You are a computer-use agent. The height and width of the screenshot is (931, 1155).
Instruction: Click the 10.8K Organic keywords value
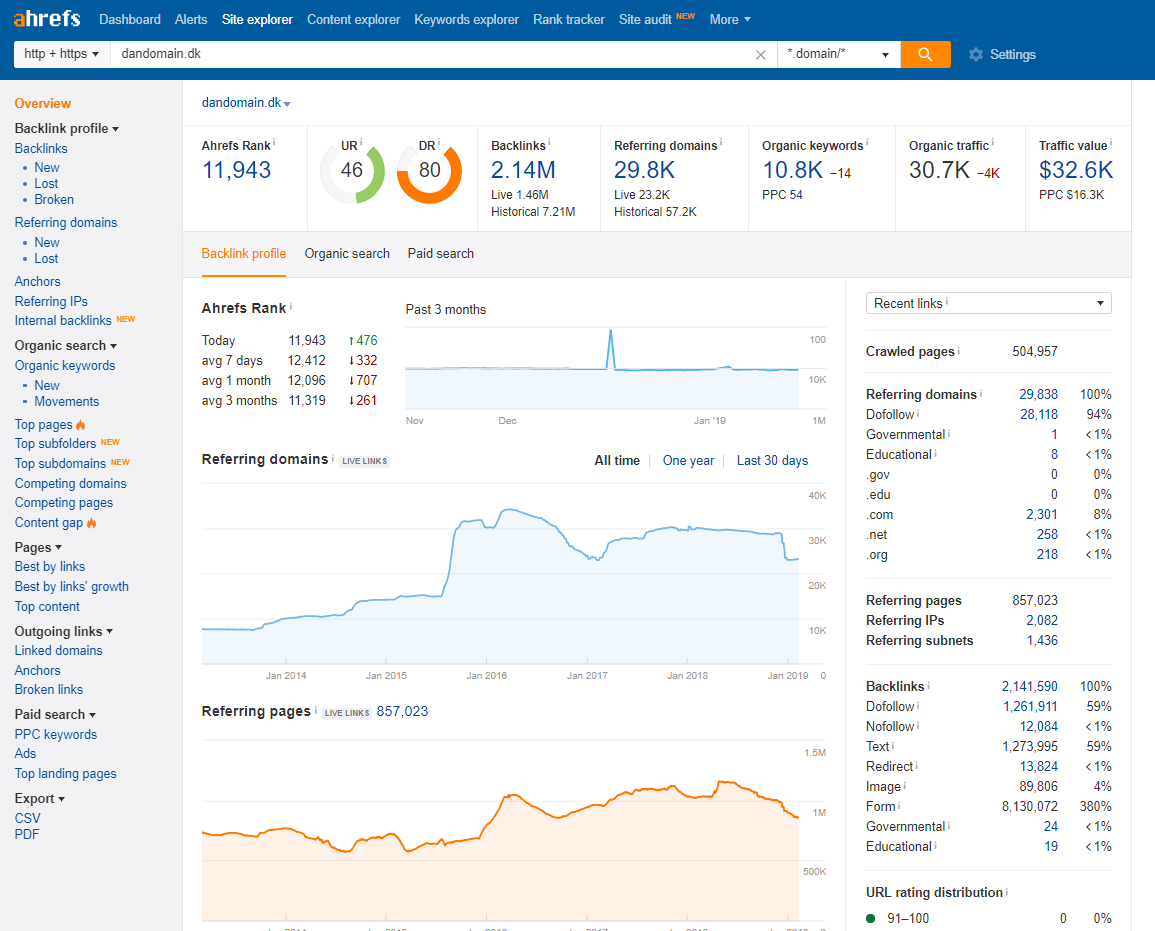click(793, 170)
